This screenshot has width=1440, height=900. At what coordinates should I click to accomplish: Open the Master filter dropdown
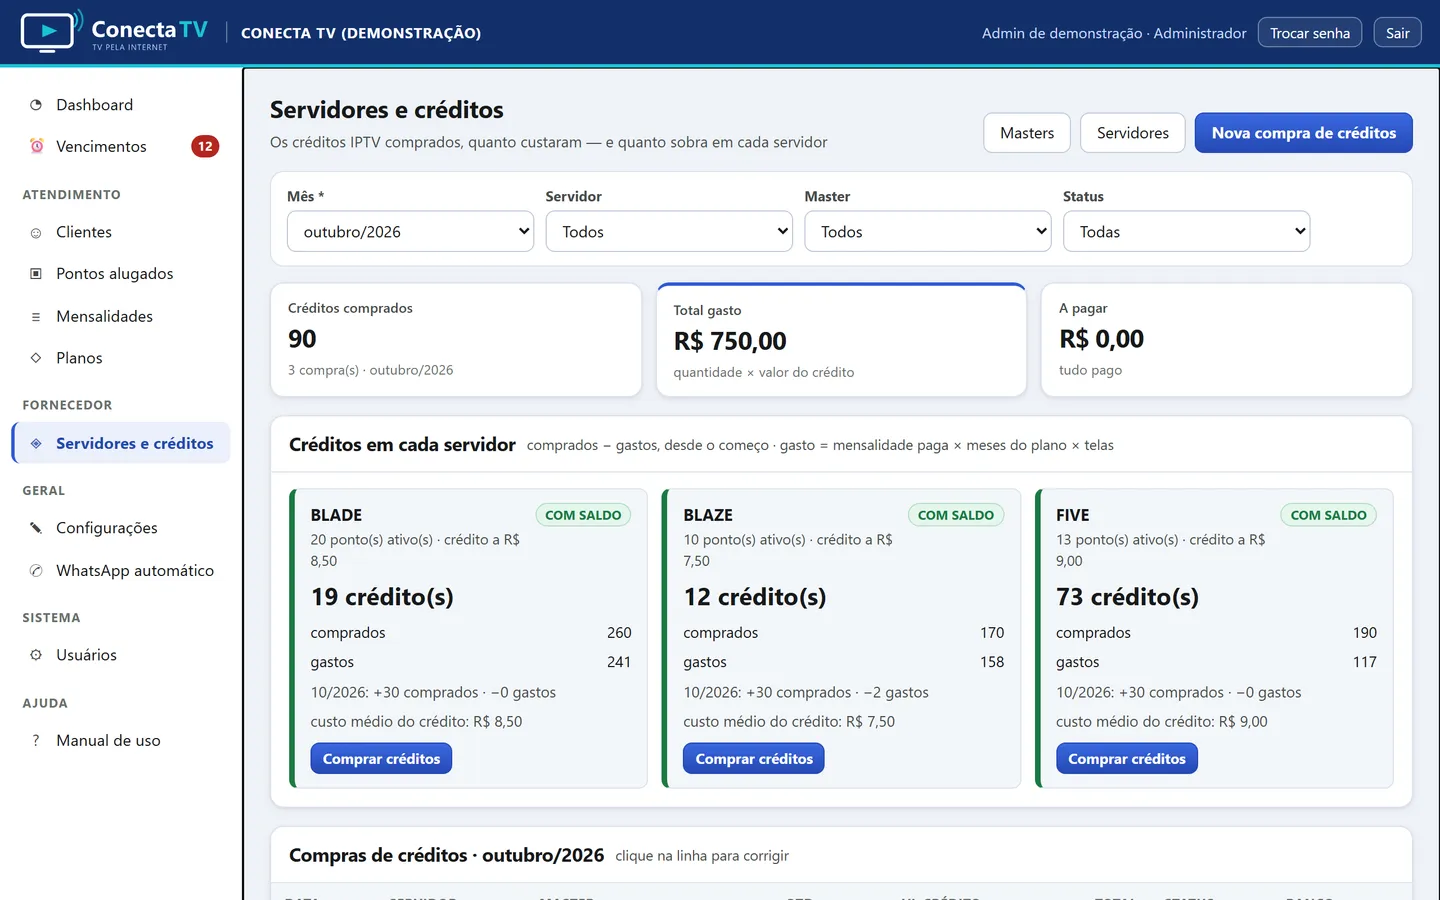928,231
